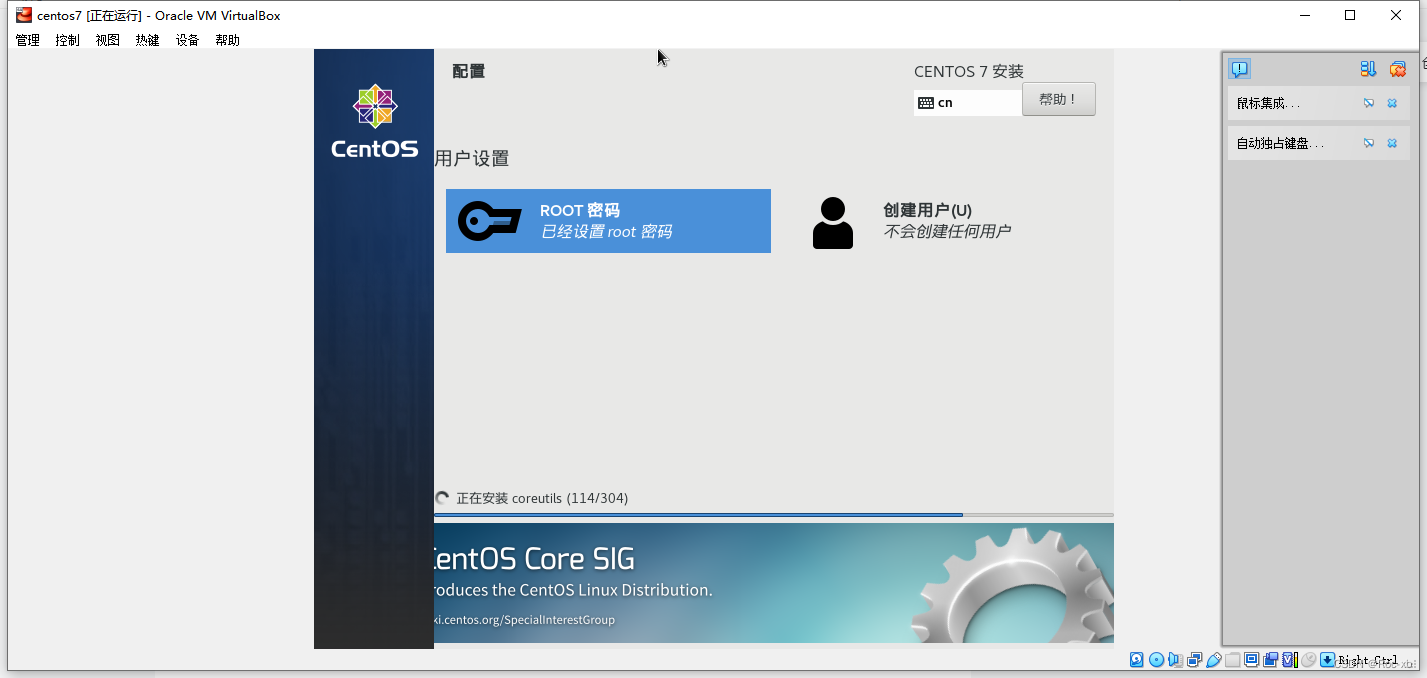Dismiss the 鼠标集成 notification message
1427x678 pixels.
(1392, 103)
